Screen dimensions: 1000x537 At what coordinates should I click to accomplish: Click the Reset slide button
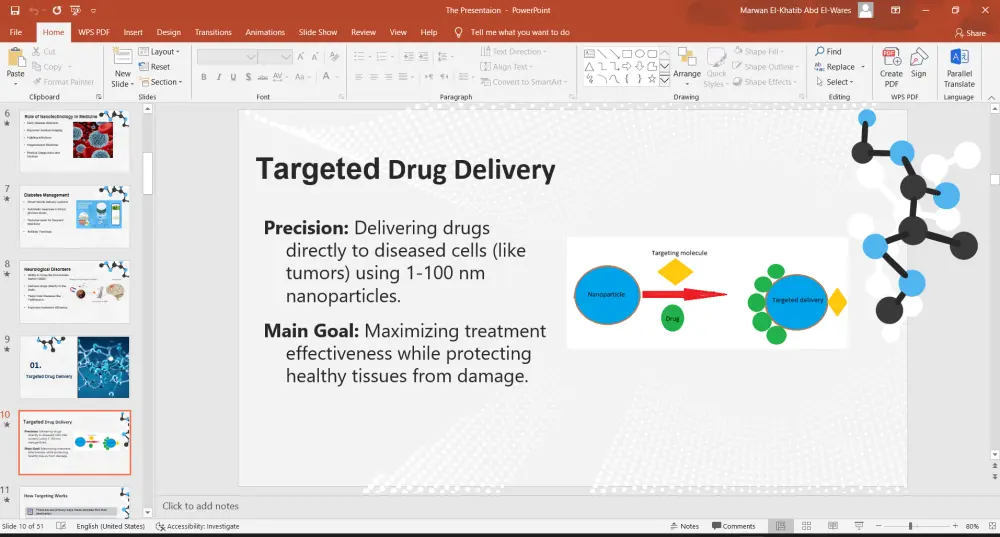154,66
